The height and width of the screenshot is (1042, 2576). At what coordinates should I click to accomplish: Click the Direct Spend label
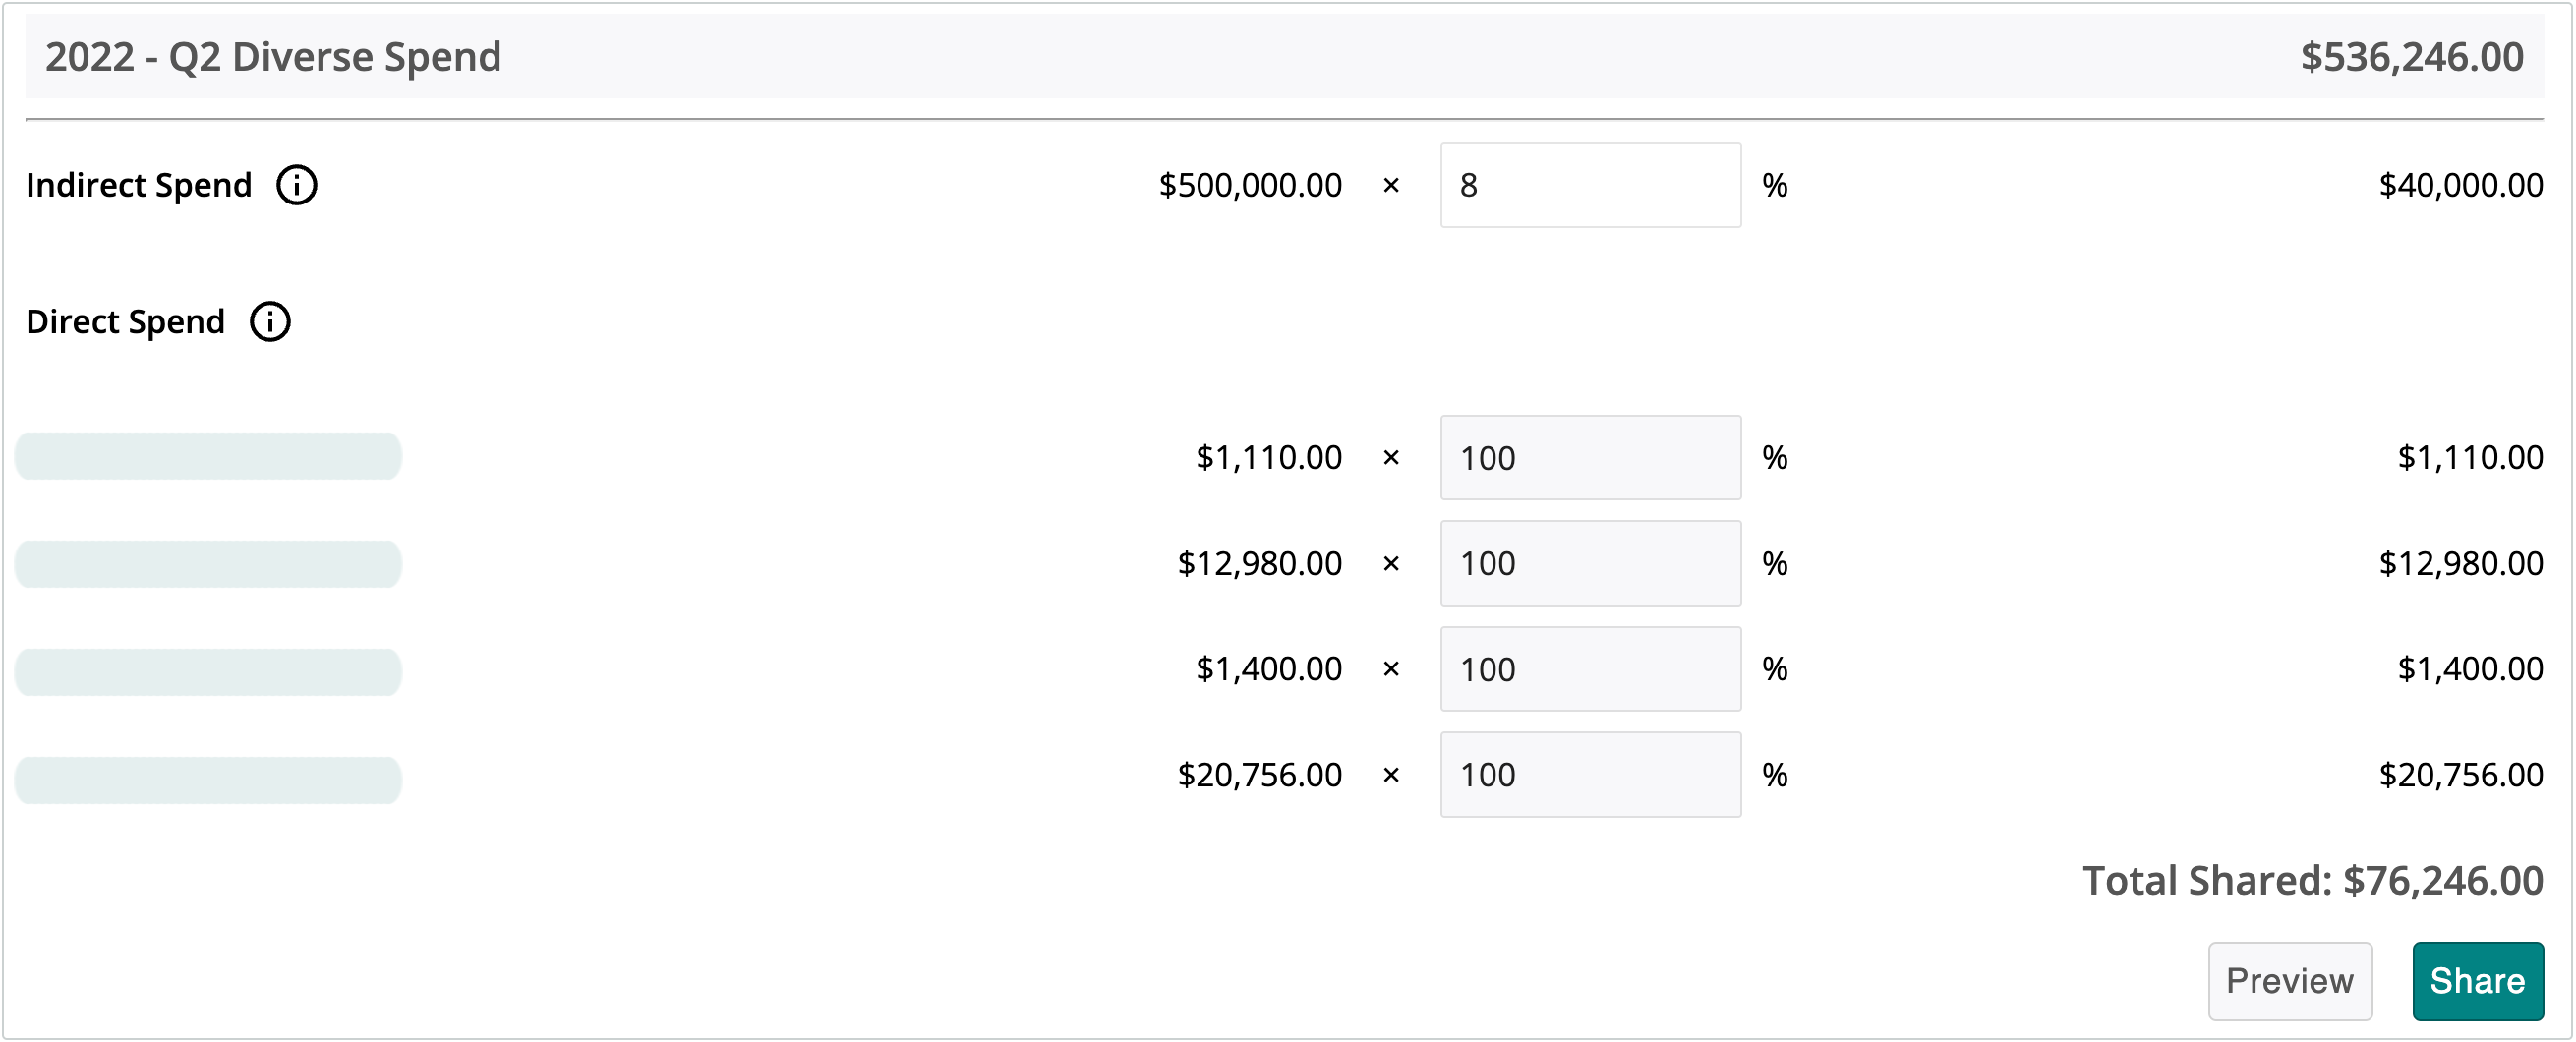pos(125,322)
